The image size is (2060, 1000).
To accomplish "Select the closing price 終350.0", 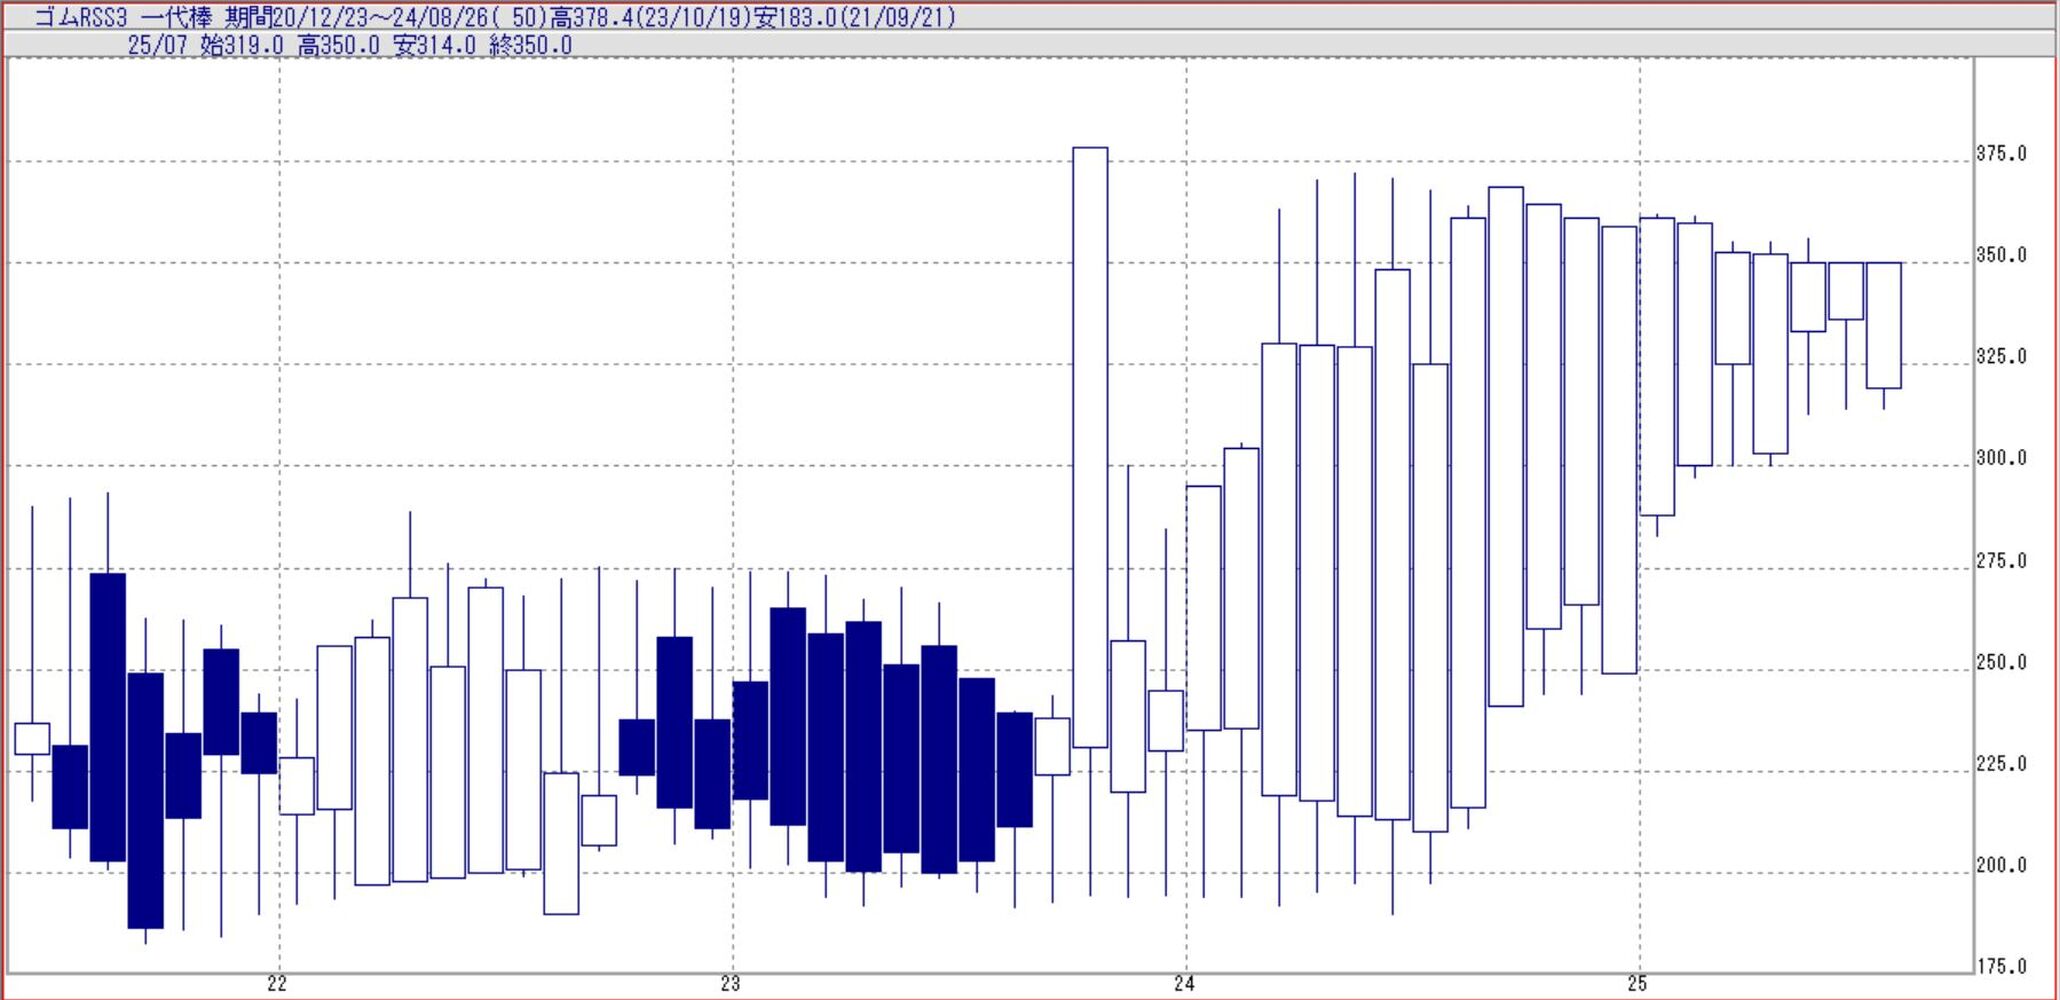I will click(x=531, y=45).
